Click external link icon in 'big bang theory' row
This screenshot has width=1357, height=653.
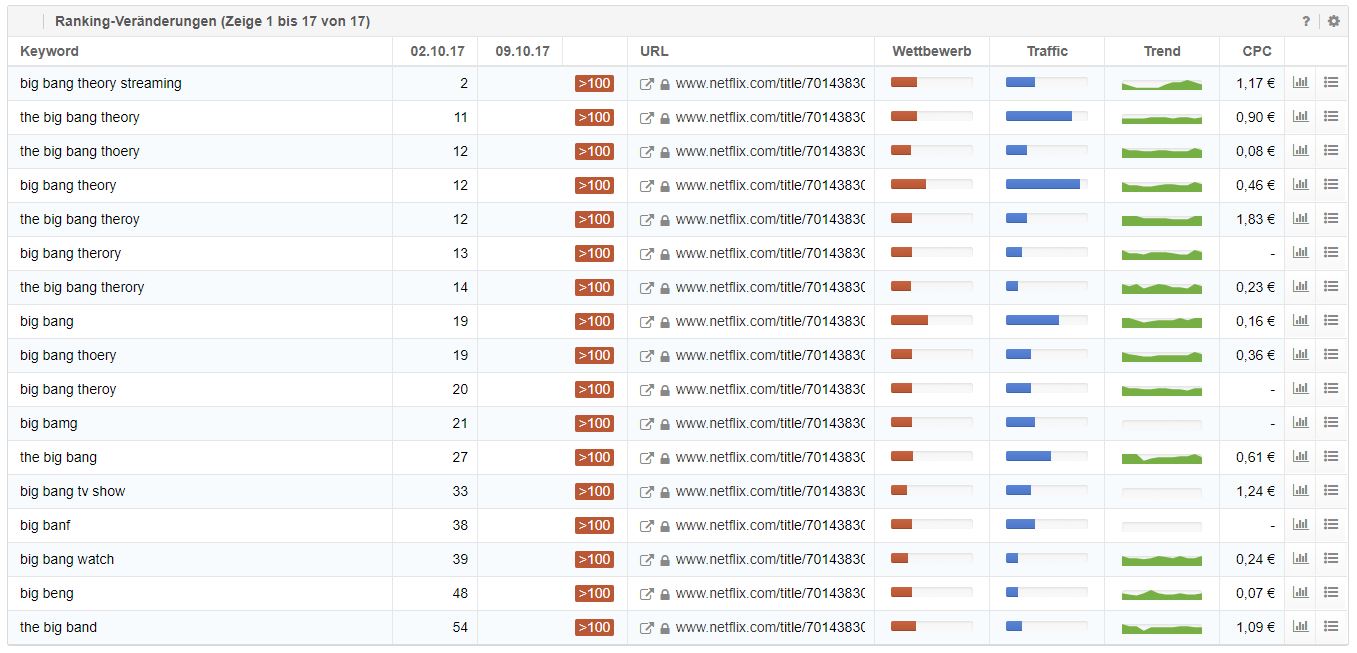coord(647,185)
